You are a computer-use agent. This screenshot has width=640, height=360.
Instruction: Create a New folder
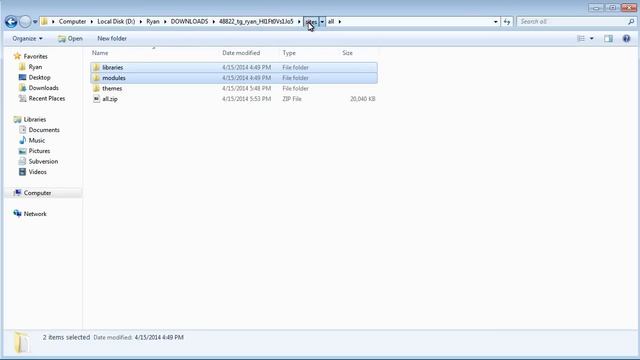(112, 38)
